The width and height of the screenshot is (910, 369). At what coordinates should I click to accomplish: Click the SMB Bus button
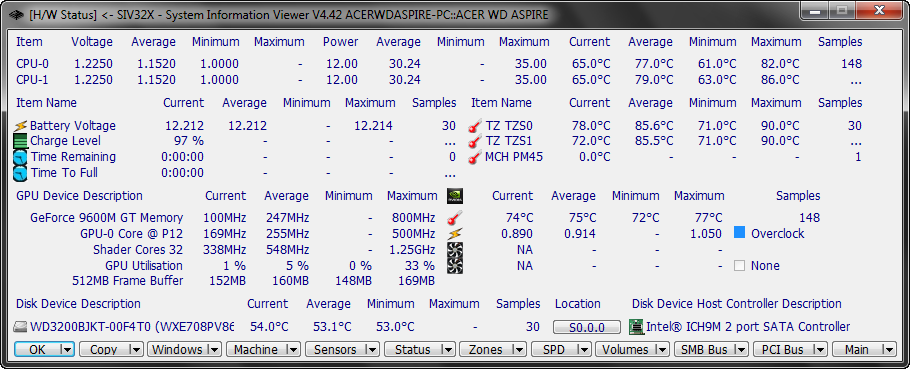[711, 349]
